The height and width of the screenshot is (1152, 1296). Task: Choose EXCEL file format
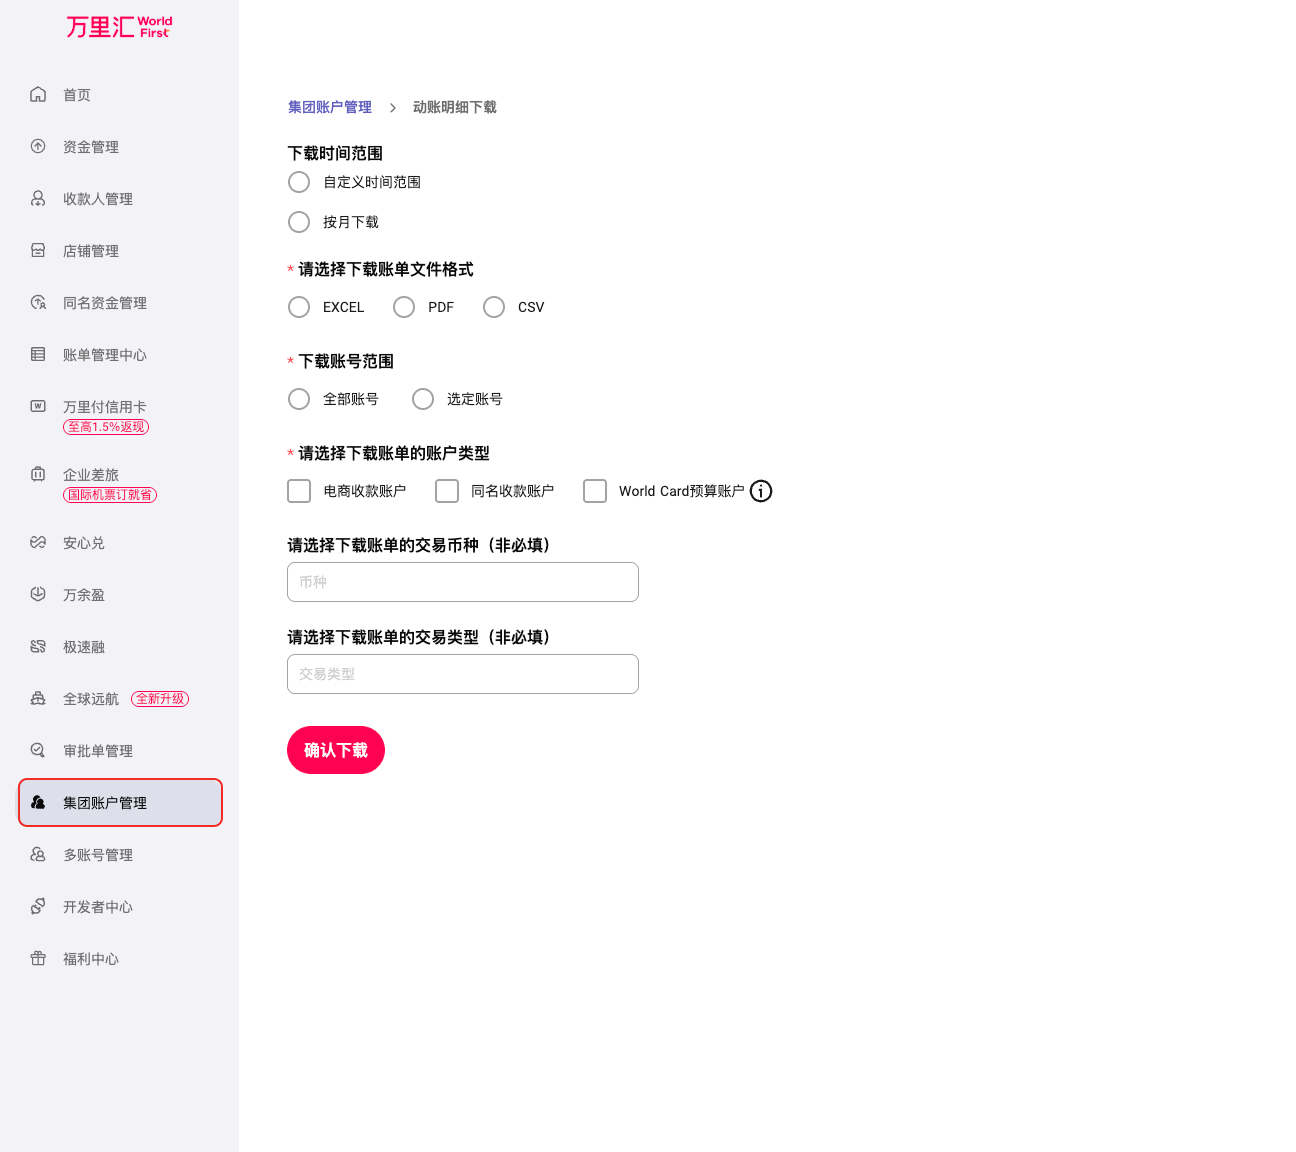(299, 307)
